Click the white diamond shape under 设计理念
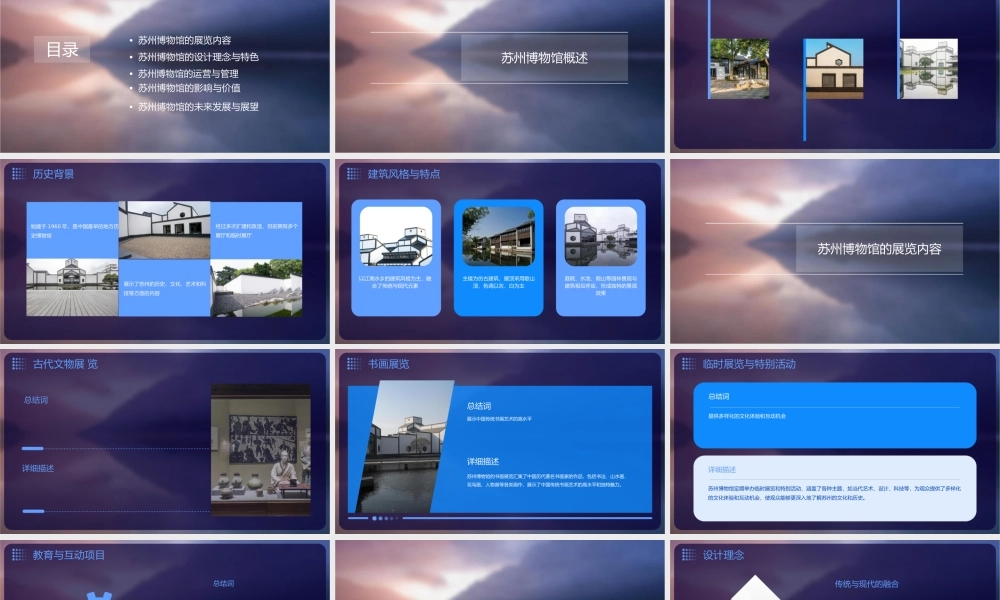 (x=761, y=588)
